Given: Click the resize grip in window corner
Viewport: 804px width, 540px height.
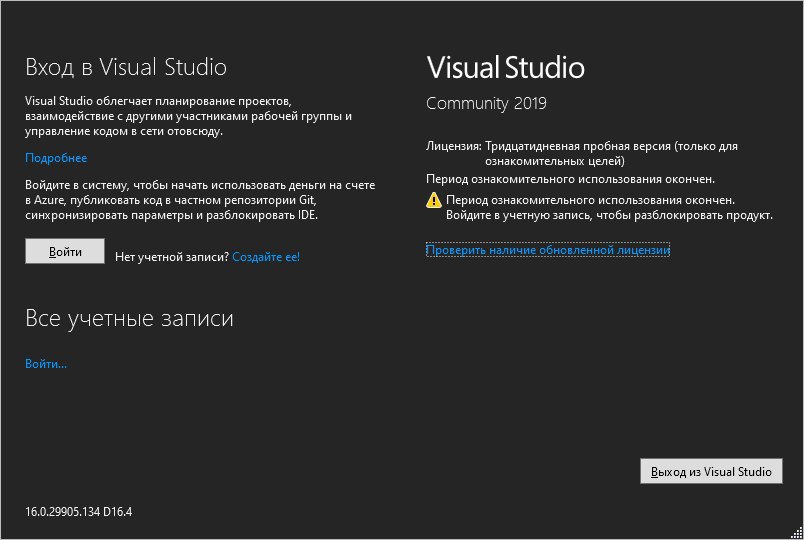Looking at the screenshot, I should pyautogui.click(x=796, y=532).
